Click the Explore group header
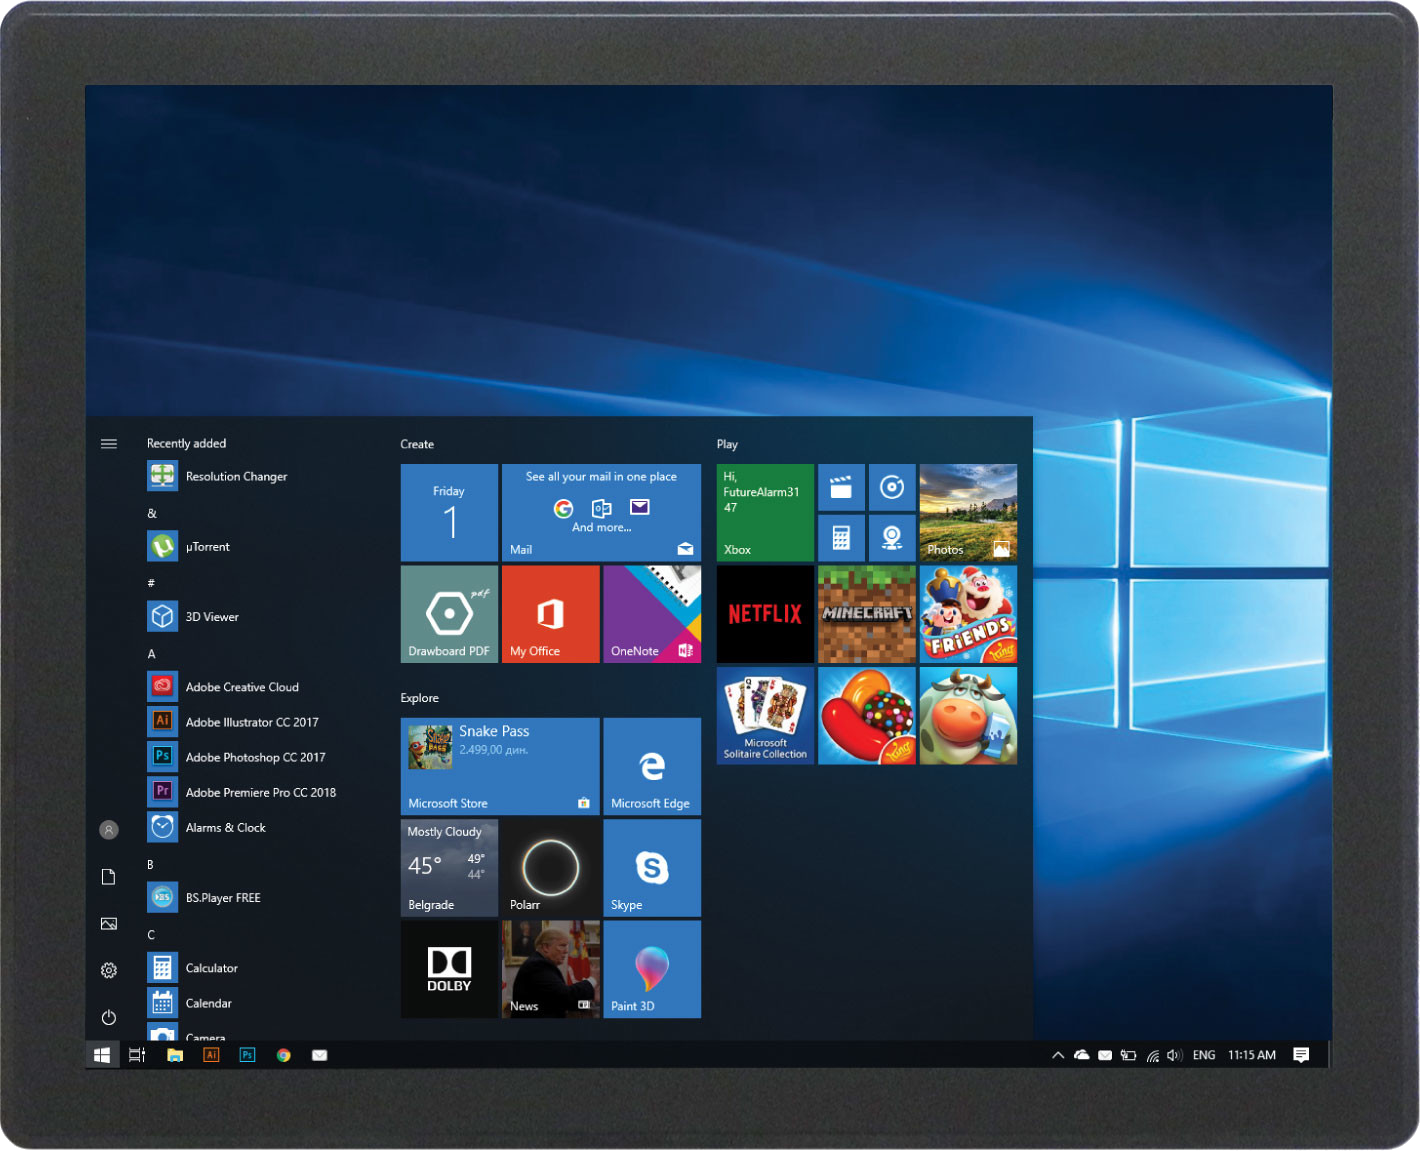Screen dimensions: 1420x1151 coord(420,698)
